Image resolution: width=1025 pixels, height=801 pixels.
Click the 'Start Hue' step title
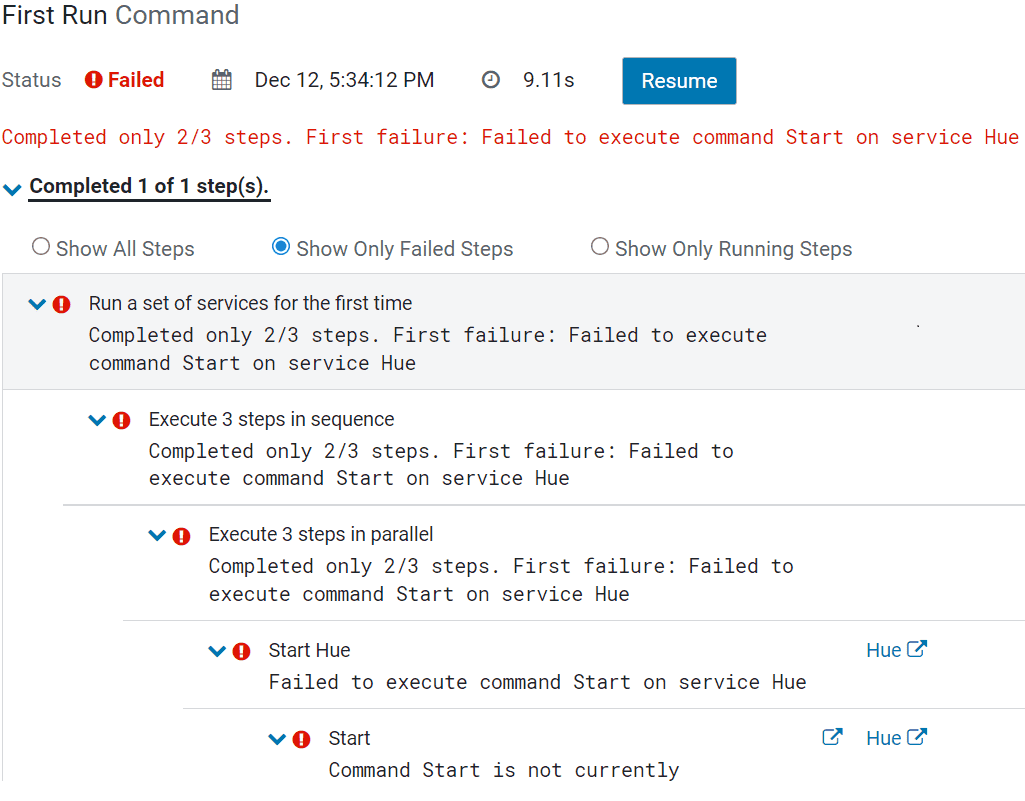[309, 651]
